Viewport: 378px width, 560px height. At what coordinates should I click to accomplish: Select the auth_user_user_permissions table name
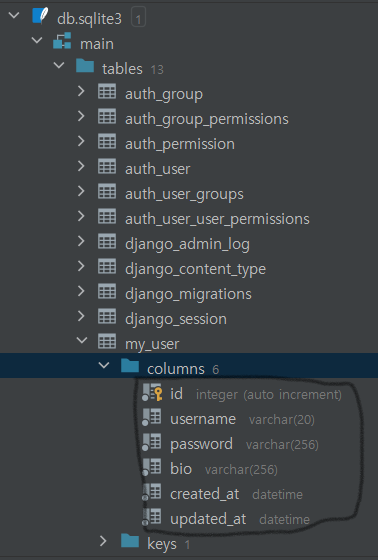click(217, 220)
